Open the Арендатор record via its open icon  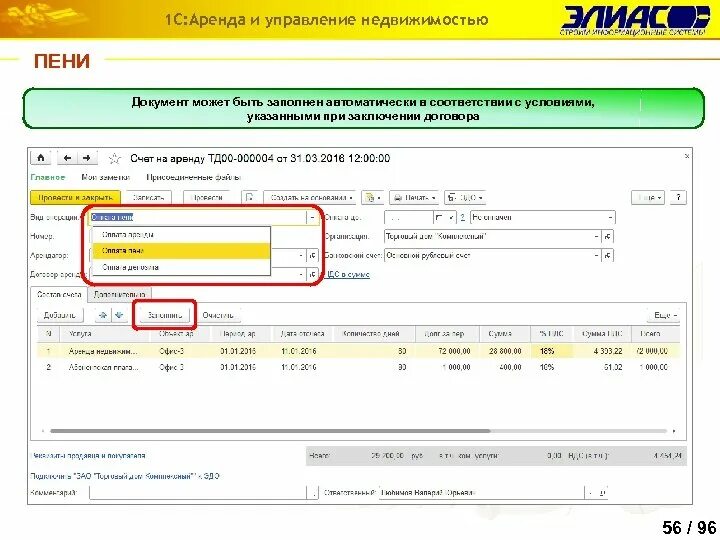coord(312,255)
